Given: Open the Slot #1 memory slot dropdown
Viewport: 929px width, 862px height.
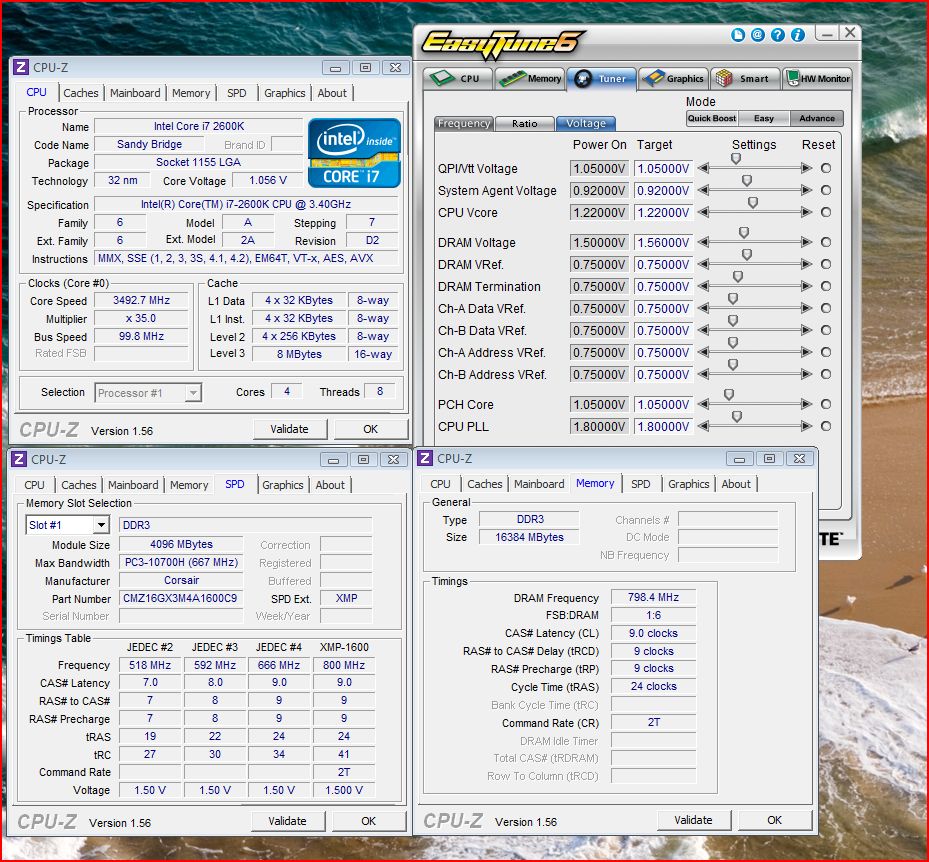Looking at the screenshot, I should 100,525.
